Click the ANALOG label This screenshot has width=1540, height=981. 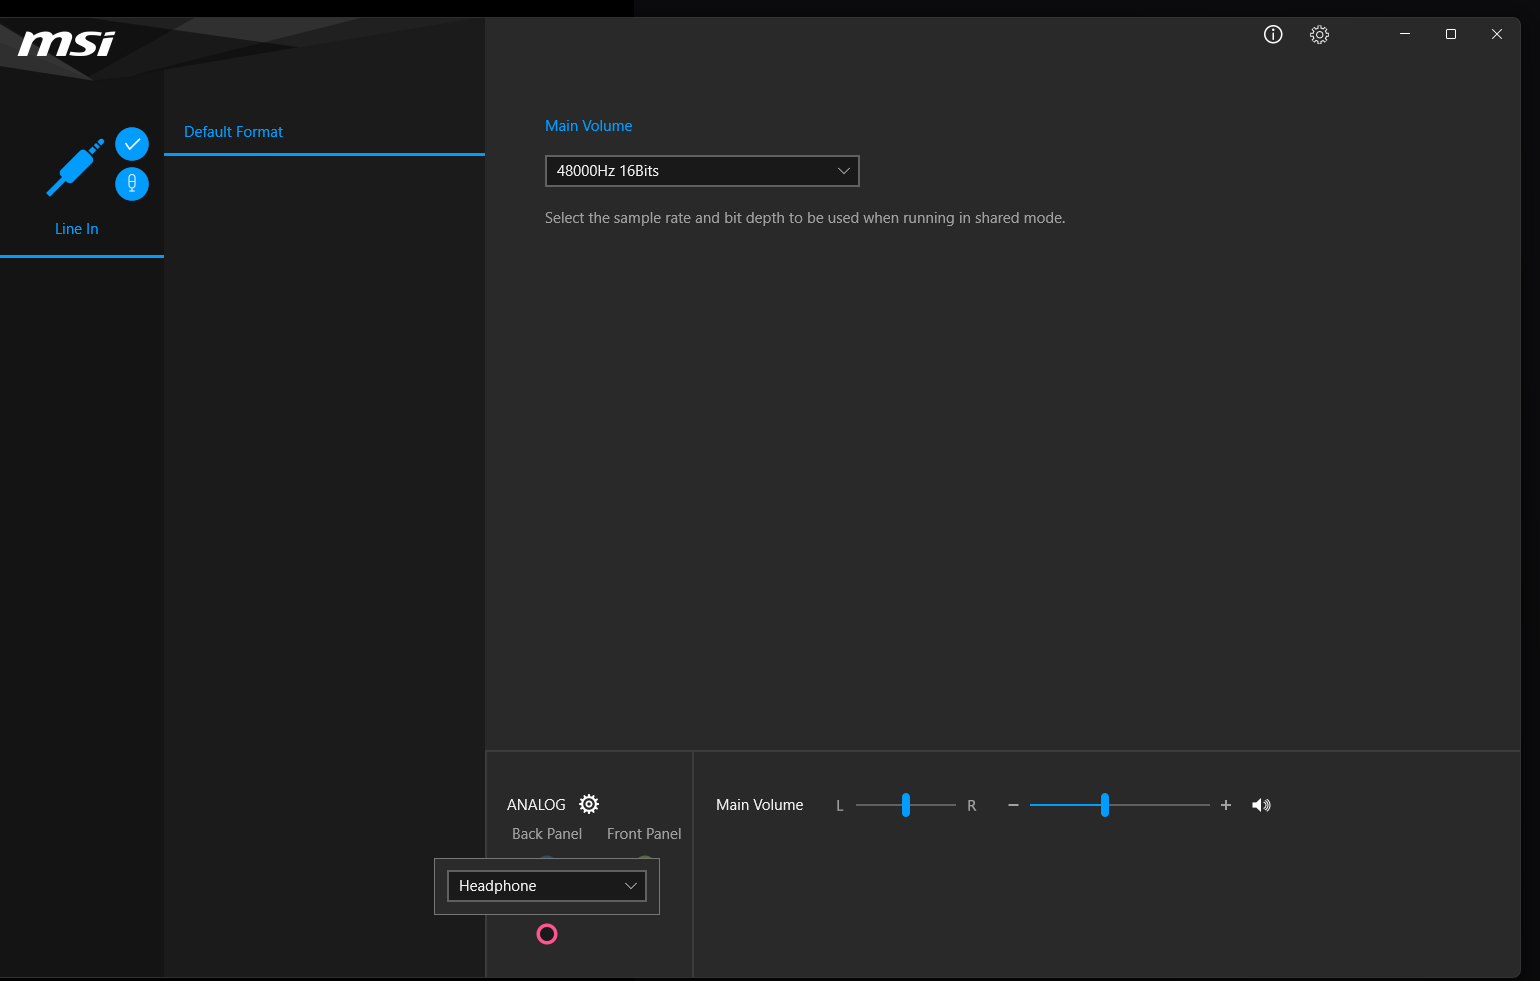(536, 805)
